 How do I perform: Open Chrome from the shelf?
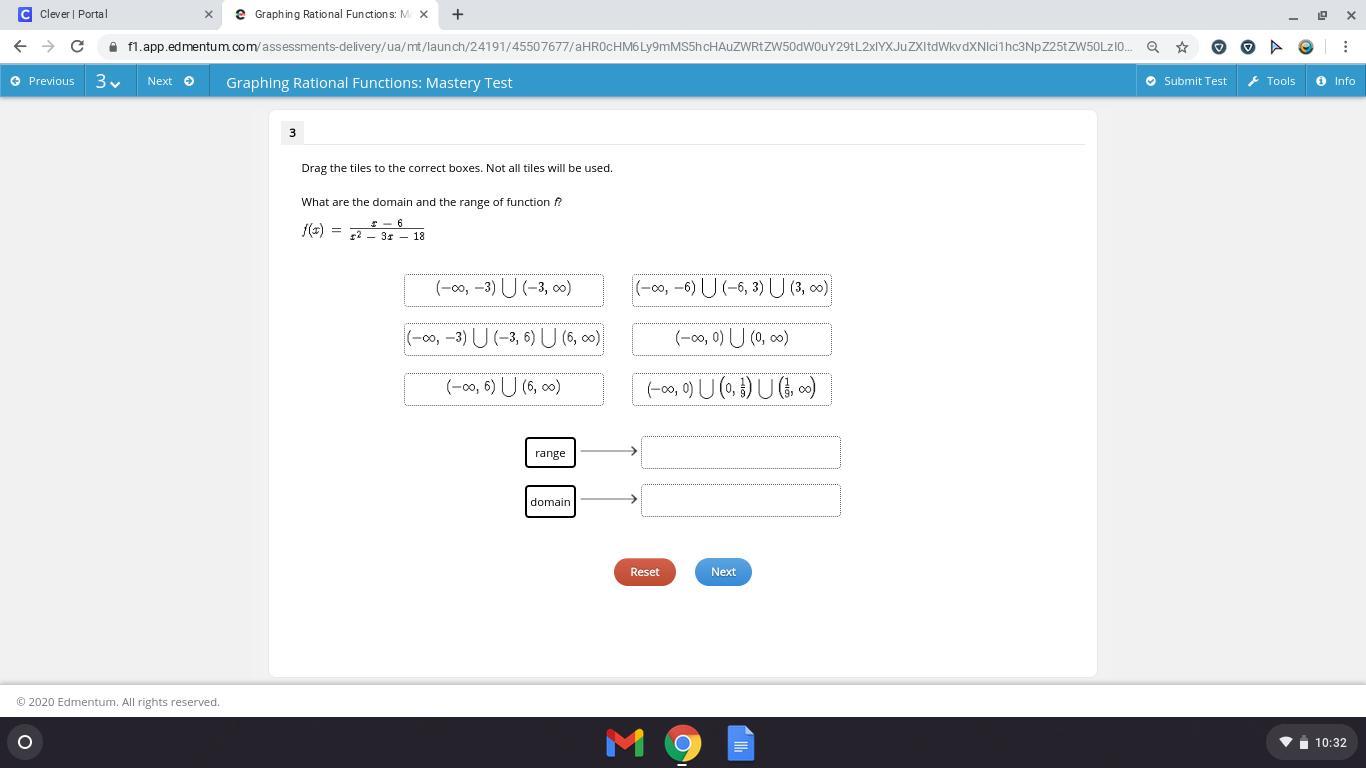coord(683,743)
